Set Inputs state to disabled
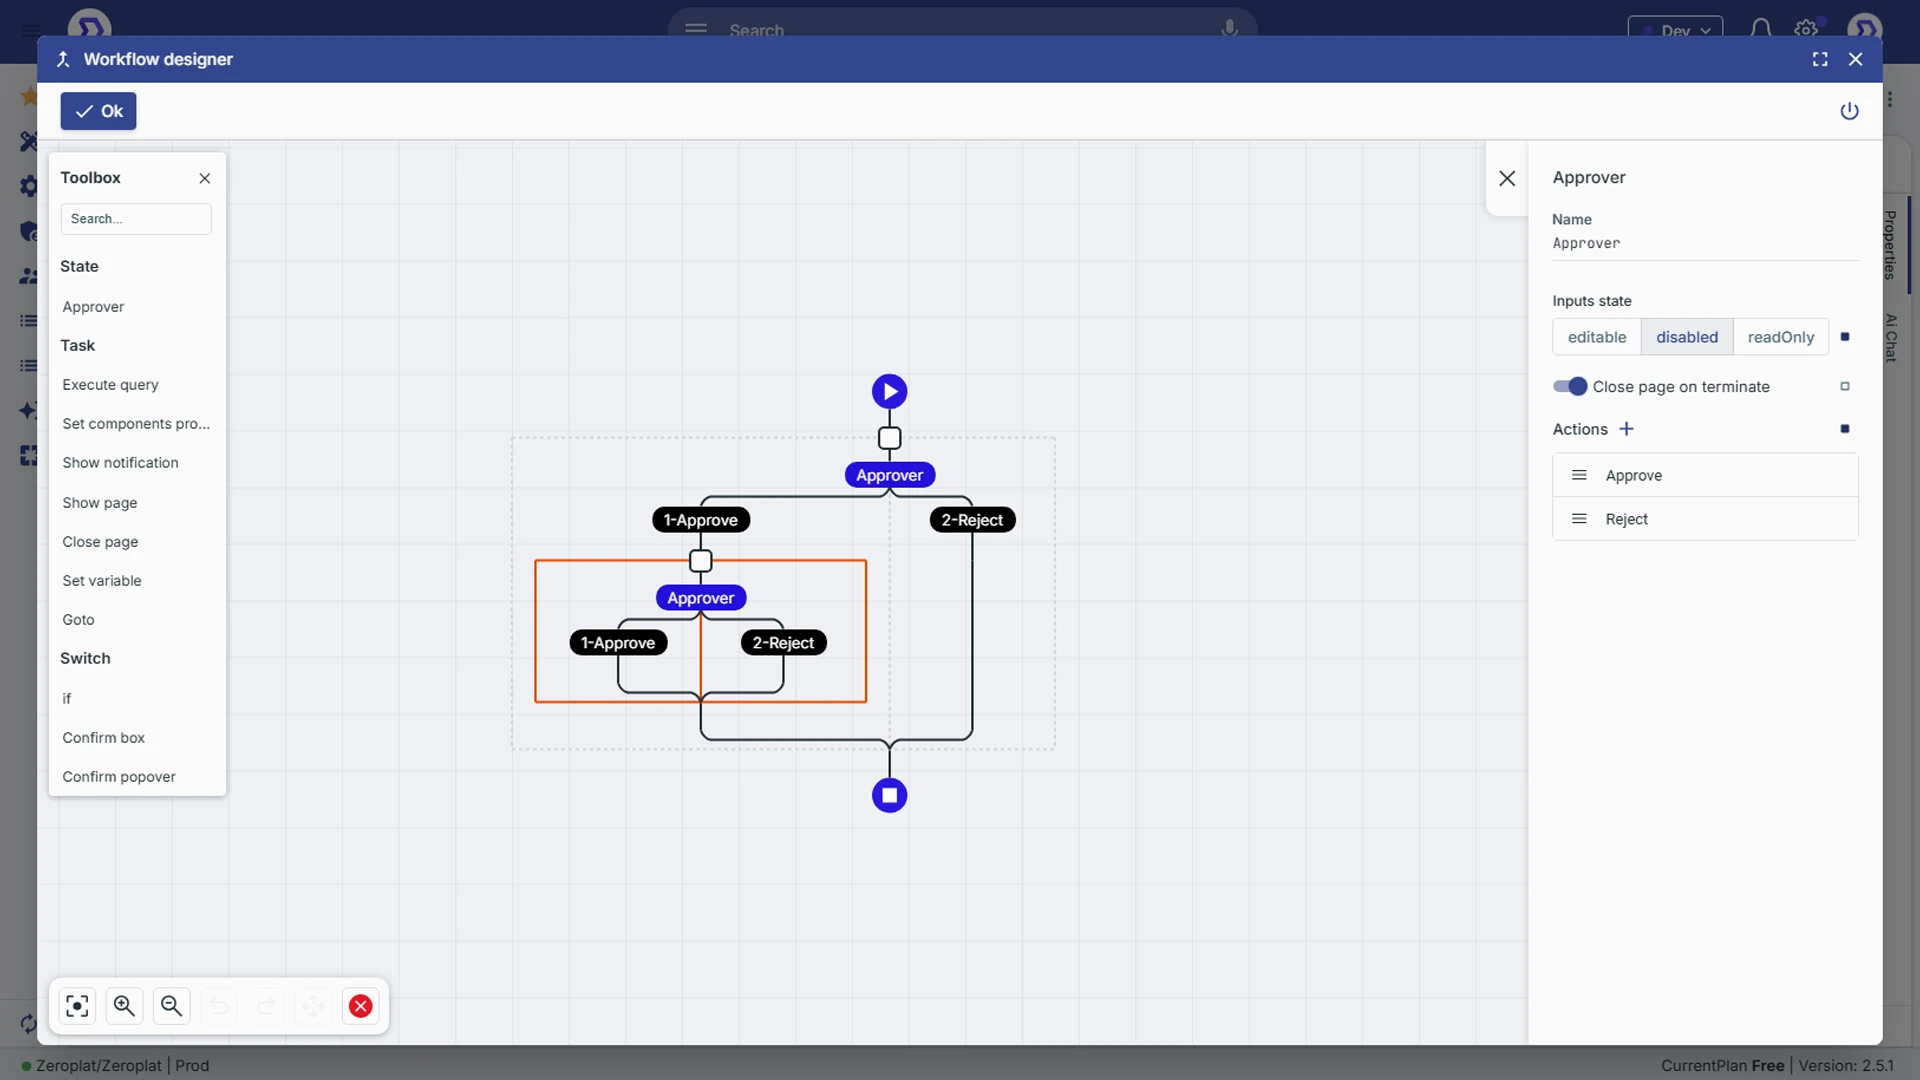Image resolution: width=1920 pixels, height=1080 pixels. tap(1687, 337)
